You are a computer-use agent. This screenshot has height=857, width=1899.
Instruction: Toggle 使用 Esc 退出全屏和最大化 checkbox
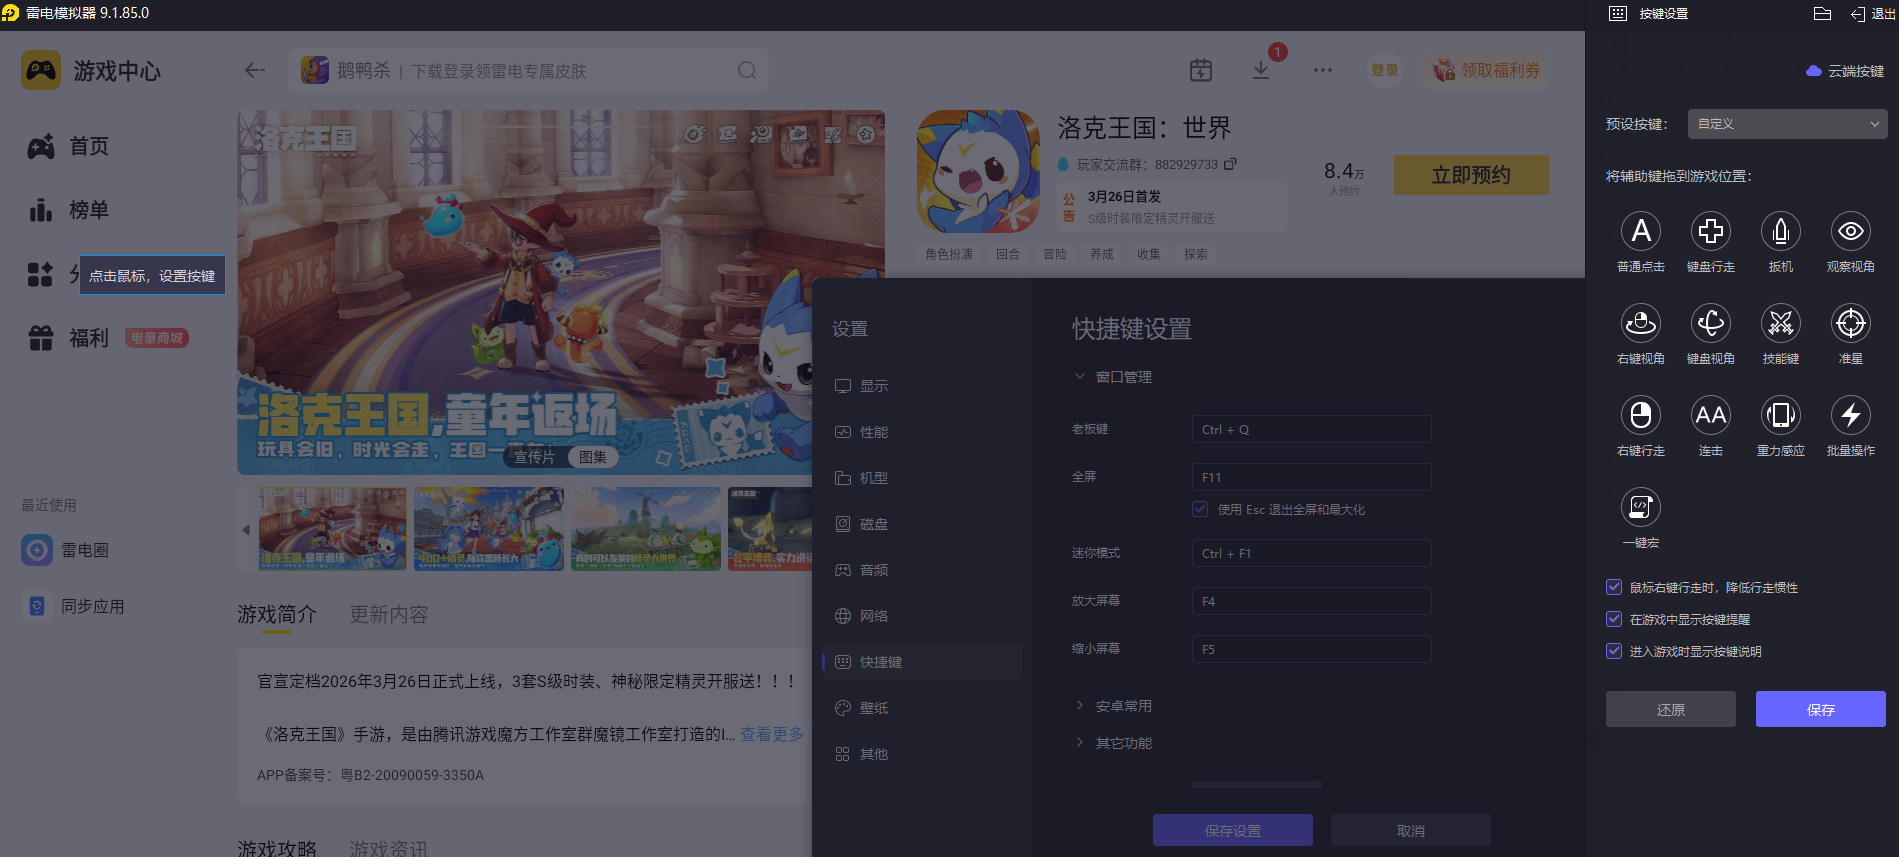[x=1200, y=509]
